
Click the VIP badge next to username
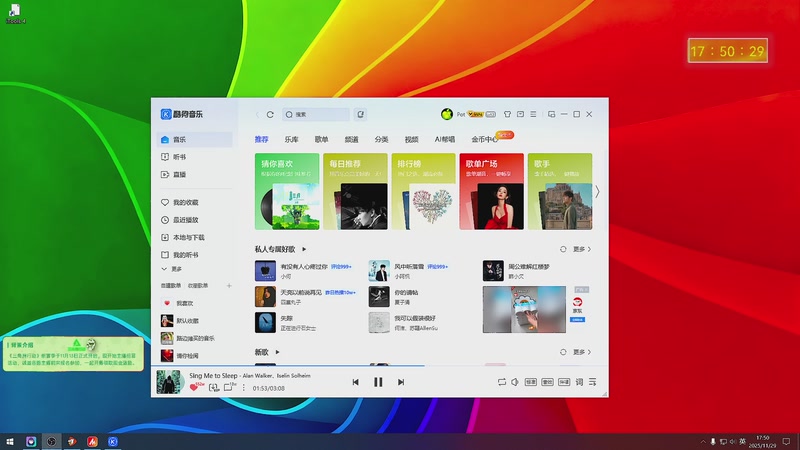pyautogui.click(x=475, y=114)
